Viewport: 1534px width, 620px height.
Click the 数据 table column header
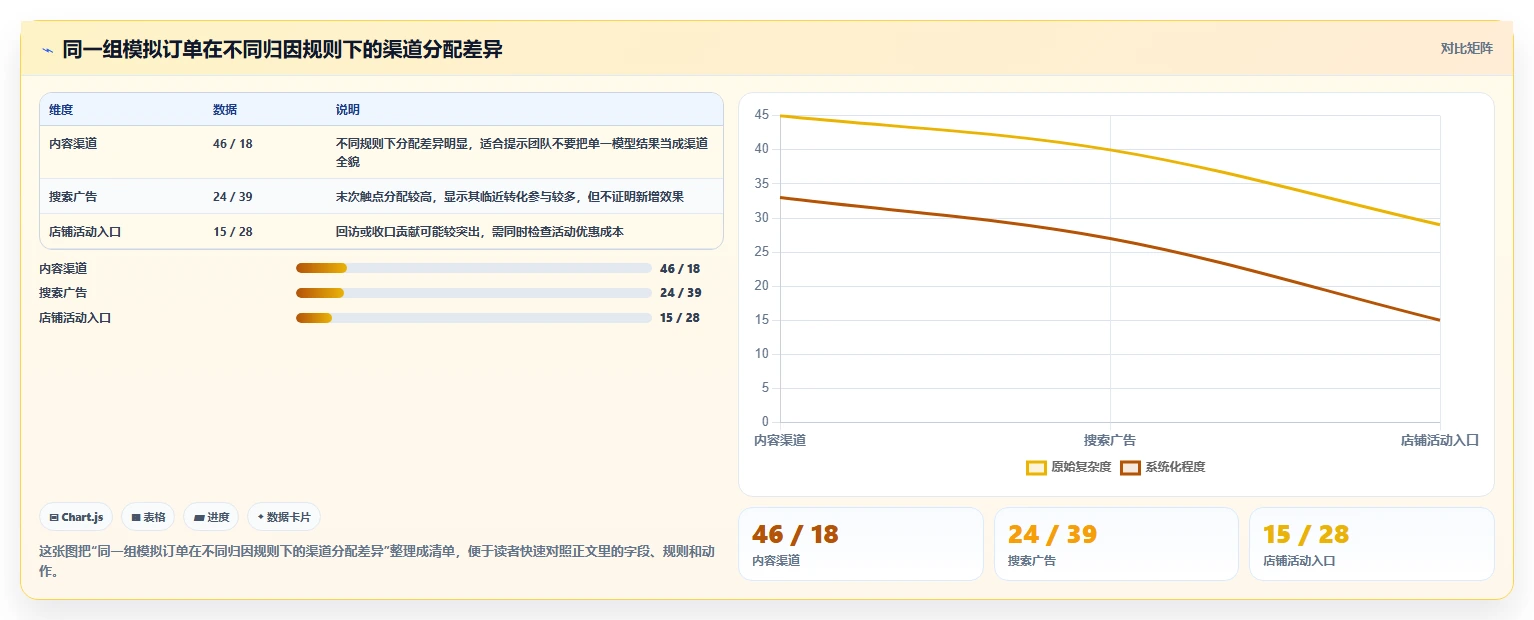pos(225,109)
